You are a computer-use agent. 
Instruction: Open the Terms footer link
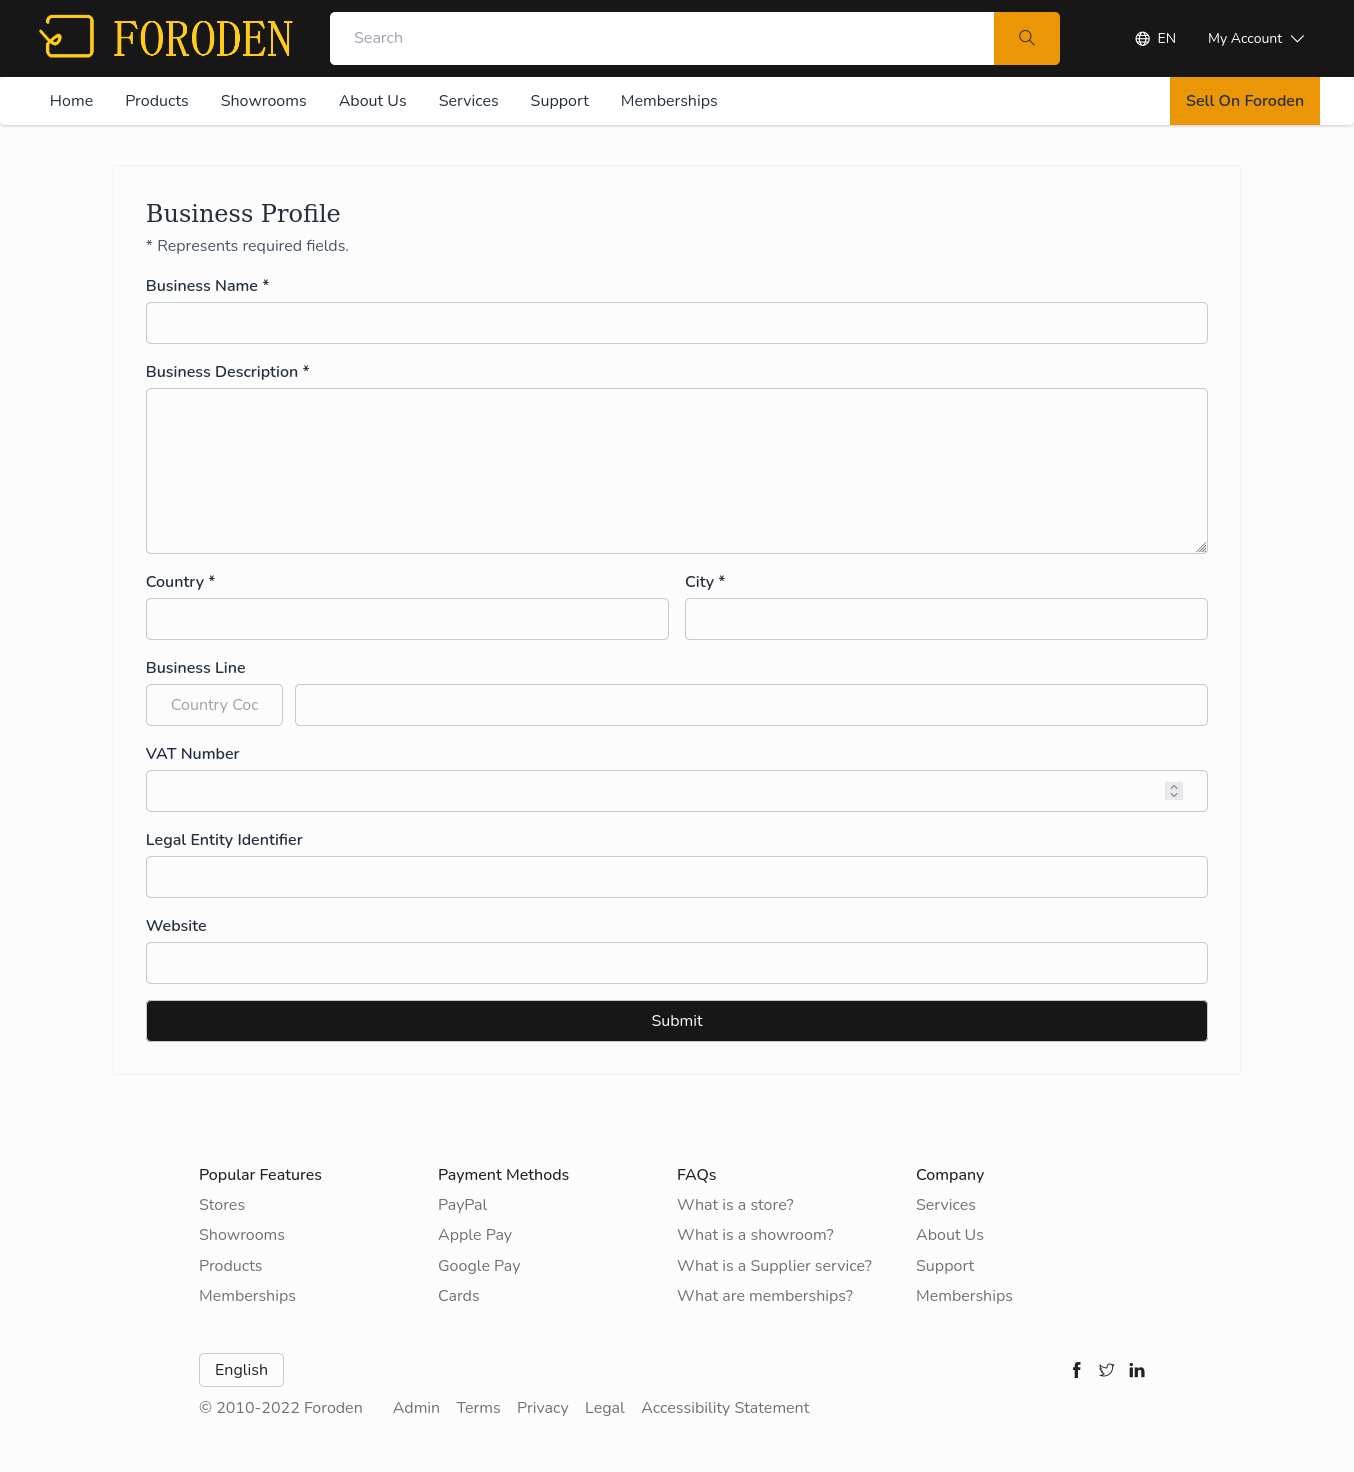click(x=478, y=1408)
